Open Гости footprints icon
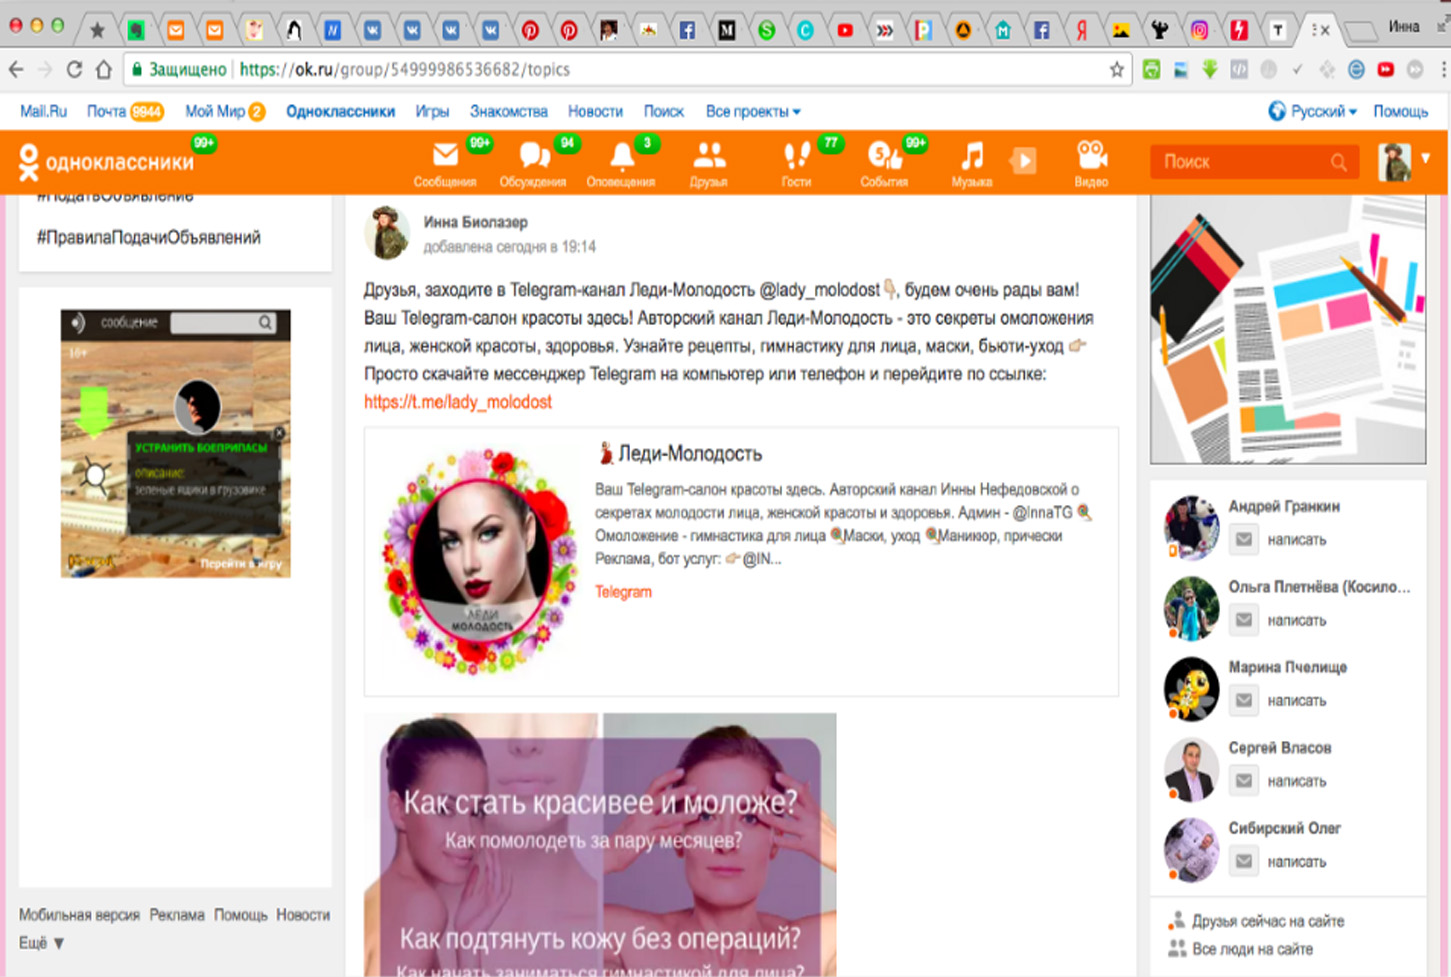The image size is (1451, 977). tap(796, 157)
